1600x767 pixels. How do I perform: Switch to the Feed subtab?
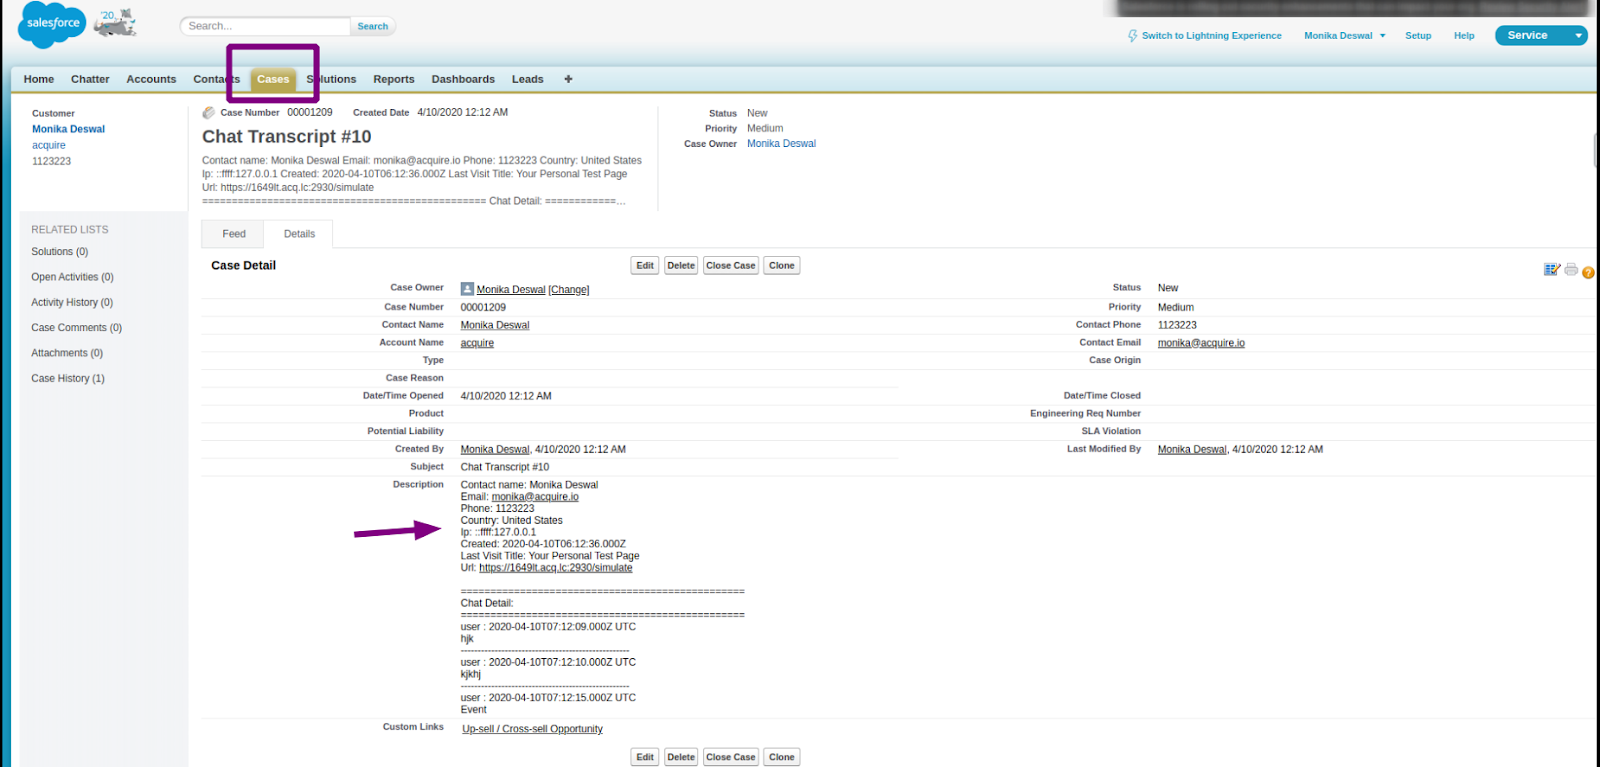[x=234, y=234]
